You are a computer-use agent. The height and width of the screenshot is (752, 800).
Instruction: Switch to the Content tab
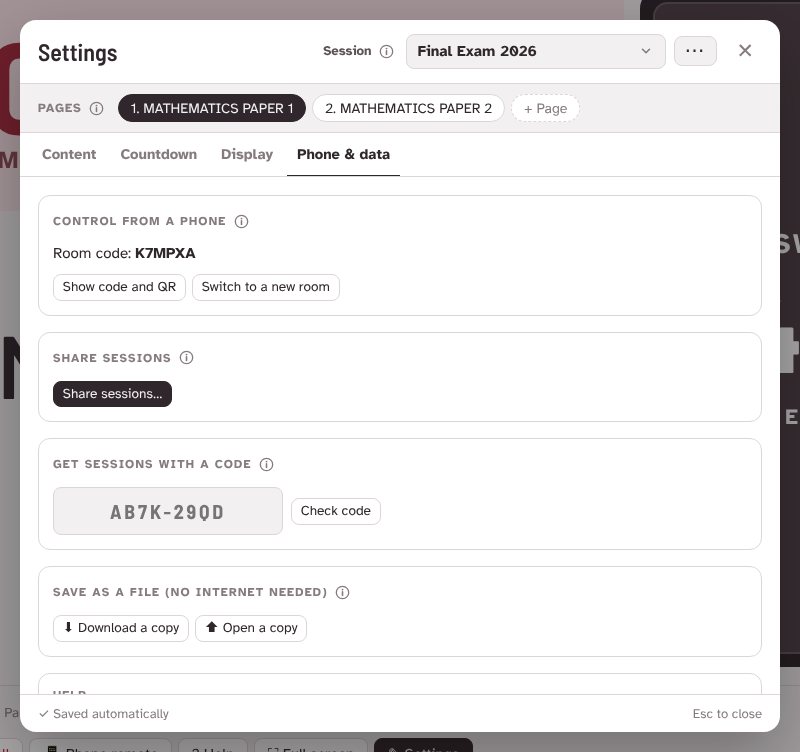[x=69, y=155]
